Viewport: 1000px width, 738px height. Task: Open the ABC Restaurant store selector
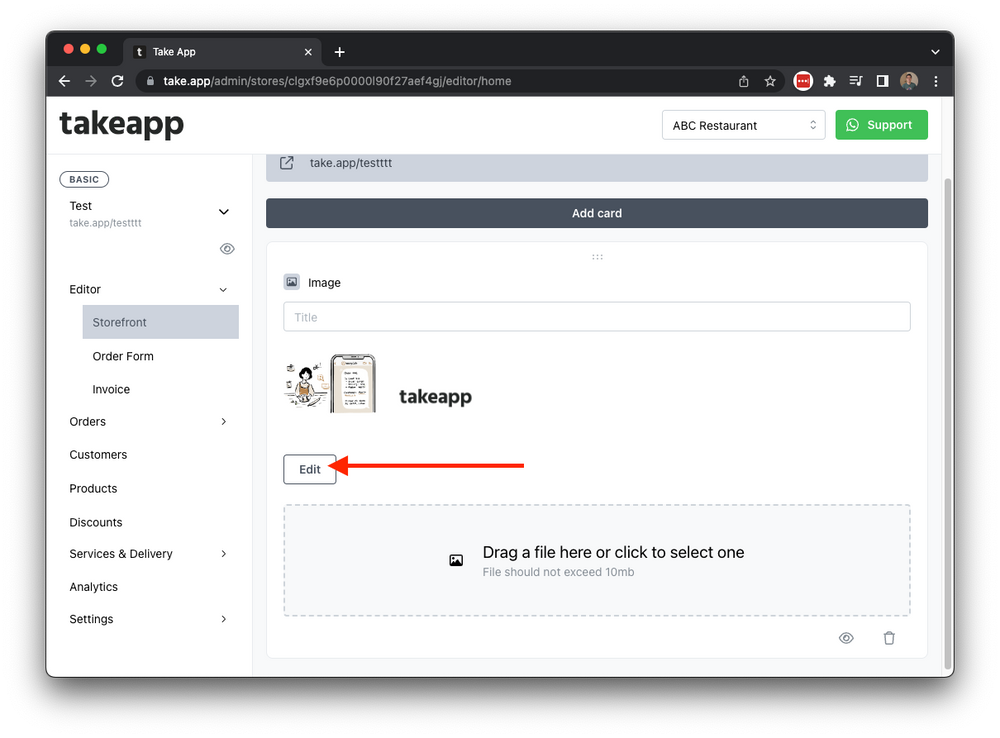[x=743, y=125]
